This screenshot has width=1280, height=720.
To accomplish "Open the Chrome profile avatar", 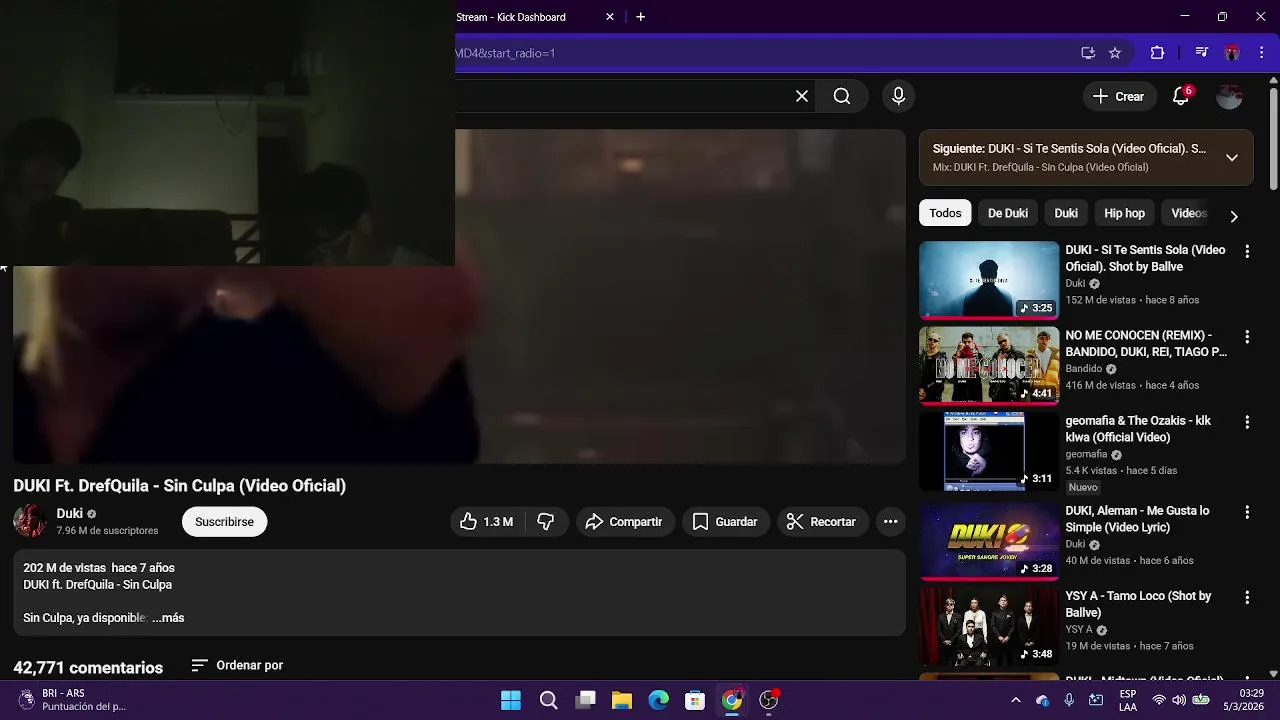I will (x=1232, y=53).
